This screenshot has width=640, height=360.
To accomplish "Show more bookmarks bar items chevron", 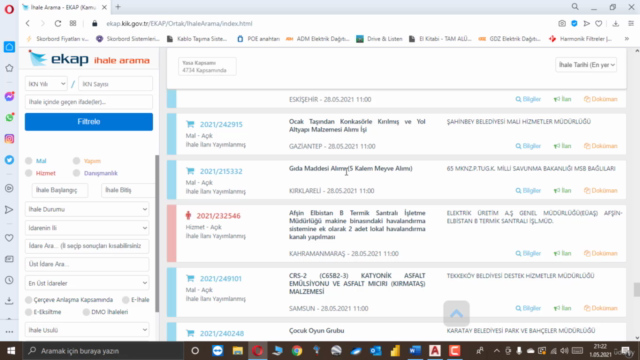I will (627, 39).
